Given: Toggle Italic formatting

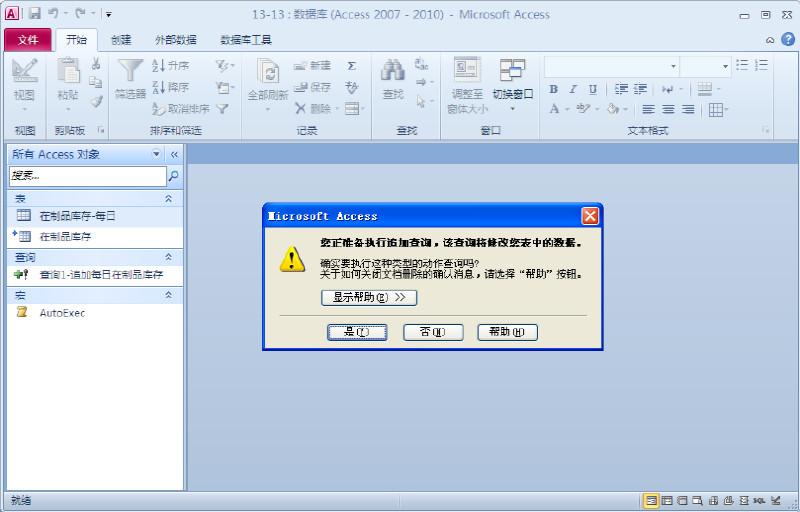Looking at the screenshot, I should [x=572, y=90].
